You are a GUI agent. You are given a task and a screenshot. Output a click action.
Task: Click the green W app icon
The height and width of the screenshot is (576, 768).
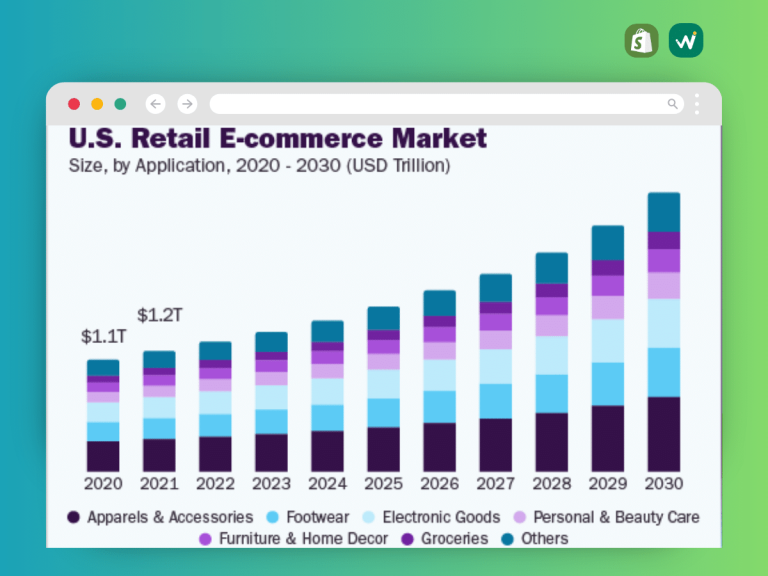[686, 41]
